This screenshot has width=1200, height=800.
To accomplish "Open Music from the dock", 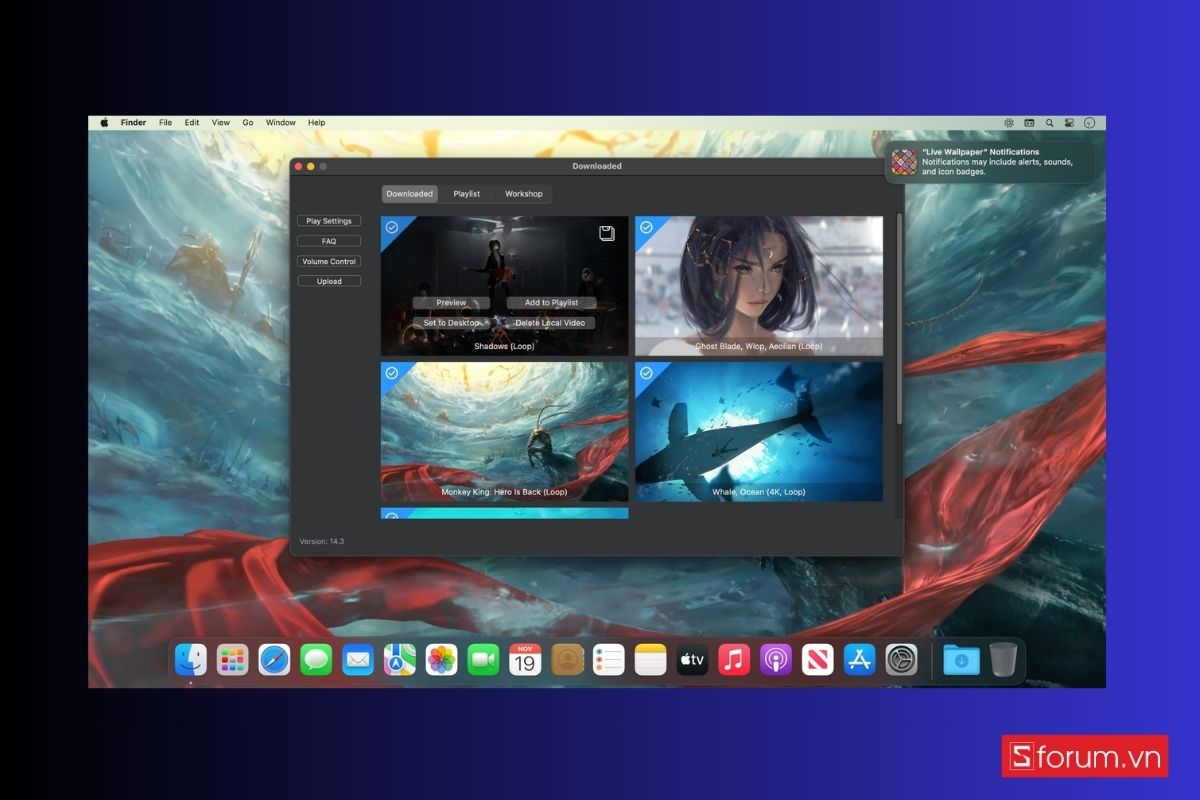I will coord(734,660).
